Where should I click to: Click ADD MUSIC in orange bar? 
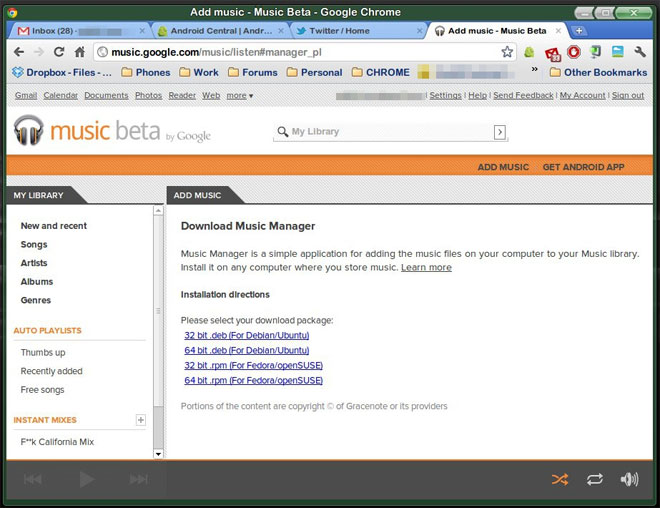pos(503,167)
